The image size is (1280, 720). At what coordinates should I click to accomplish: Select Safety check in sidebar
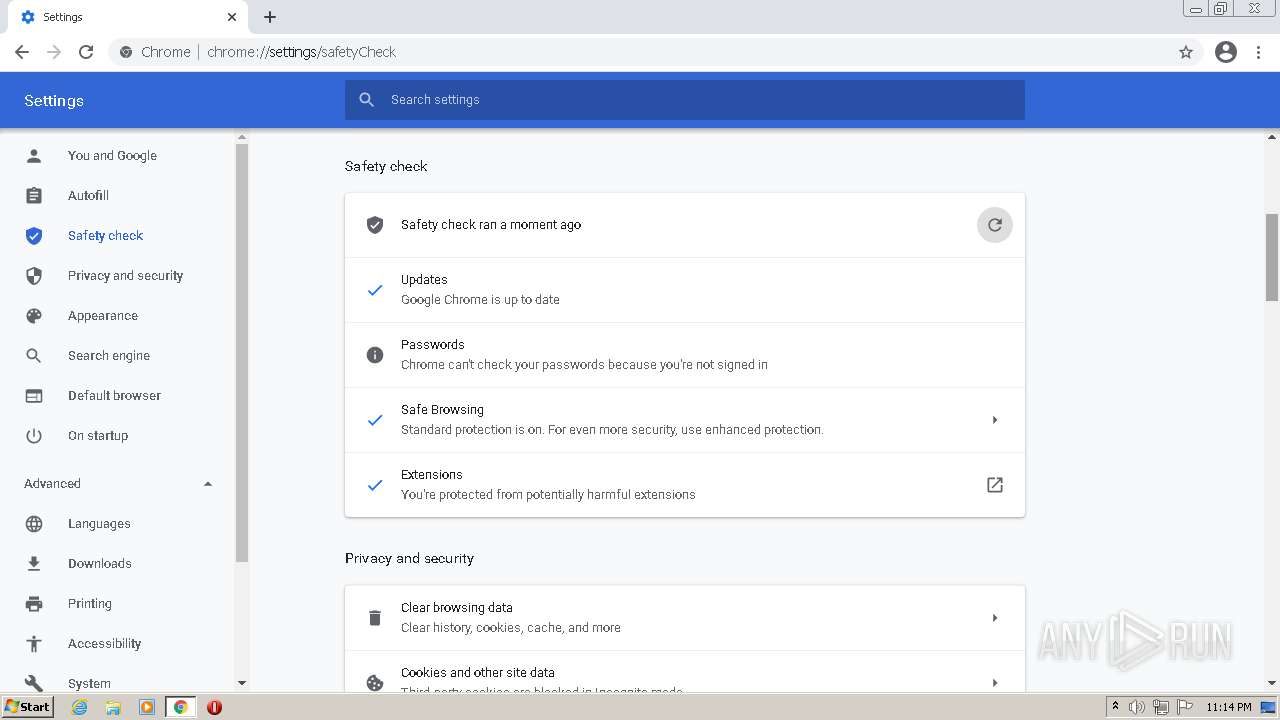pos(105,236)
